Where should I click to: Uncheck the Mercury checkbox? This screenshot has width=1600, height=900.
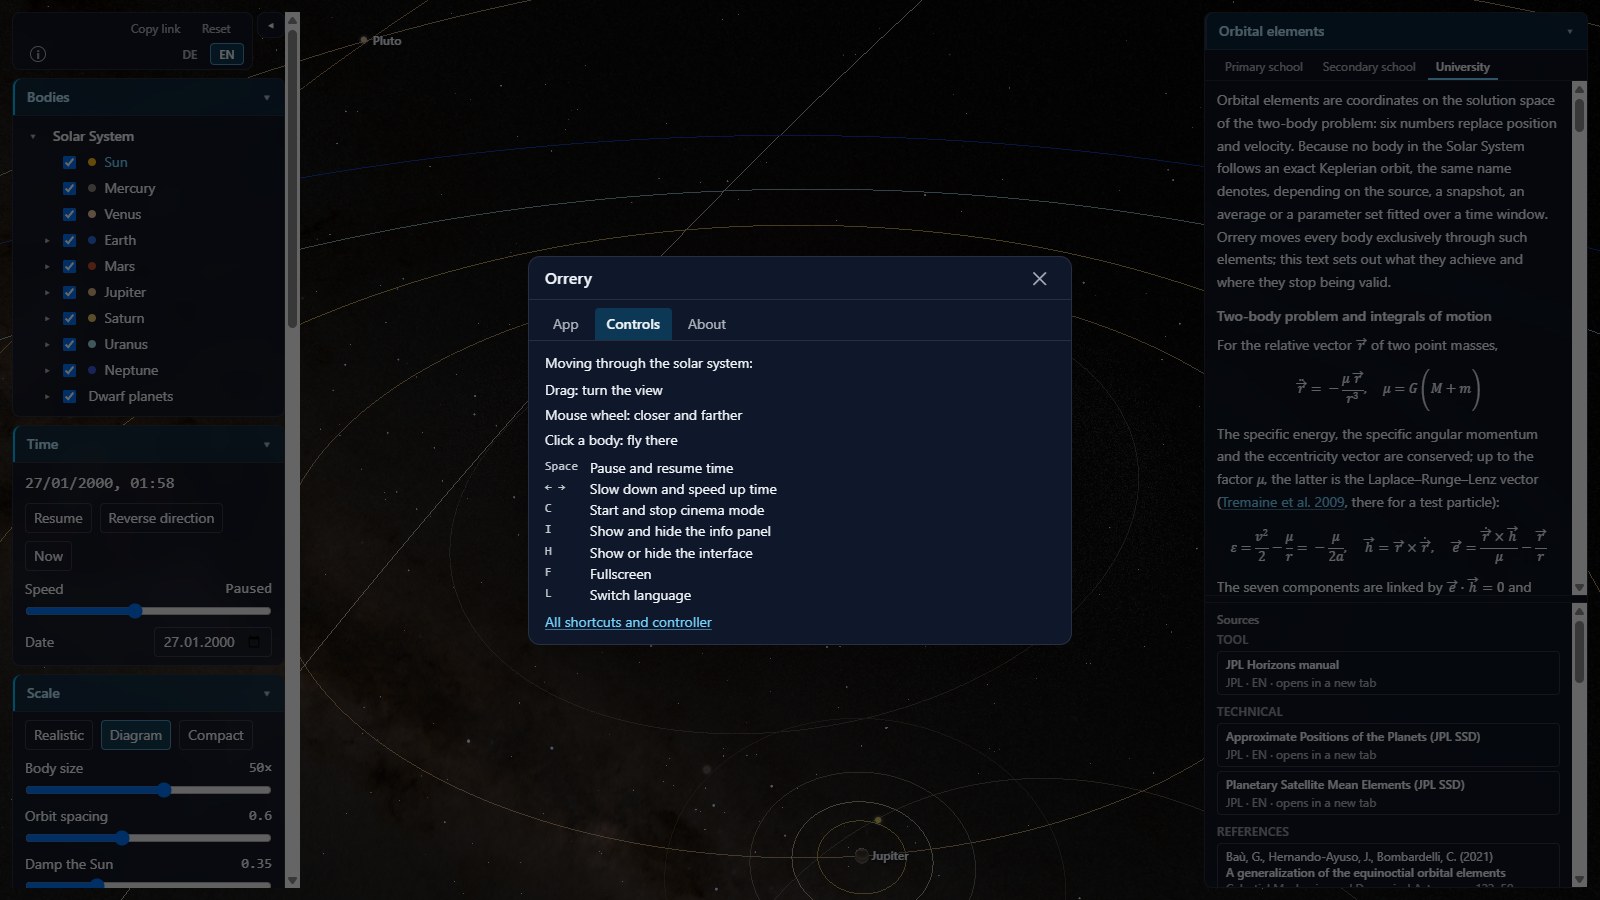(x=69, y=188)
